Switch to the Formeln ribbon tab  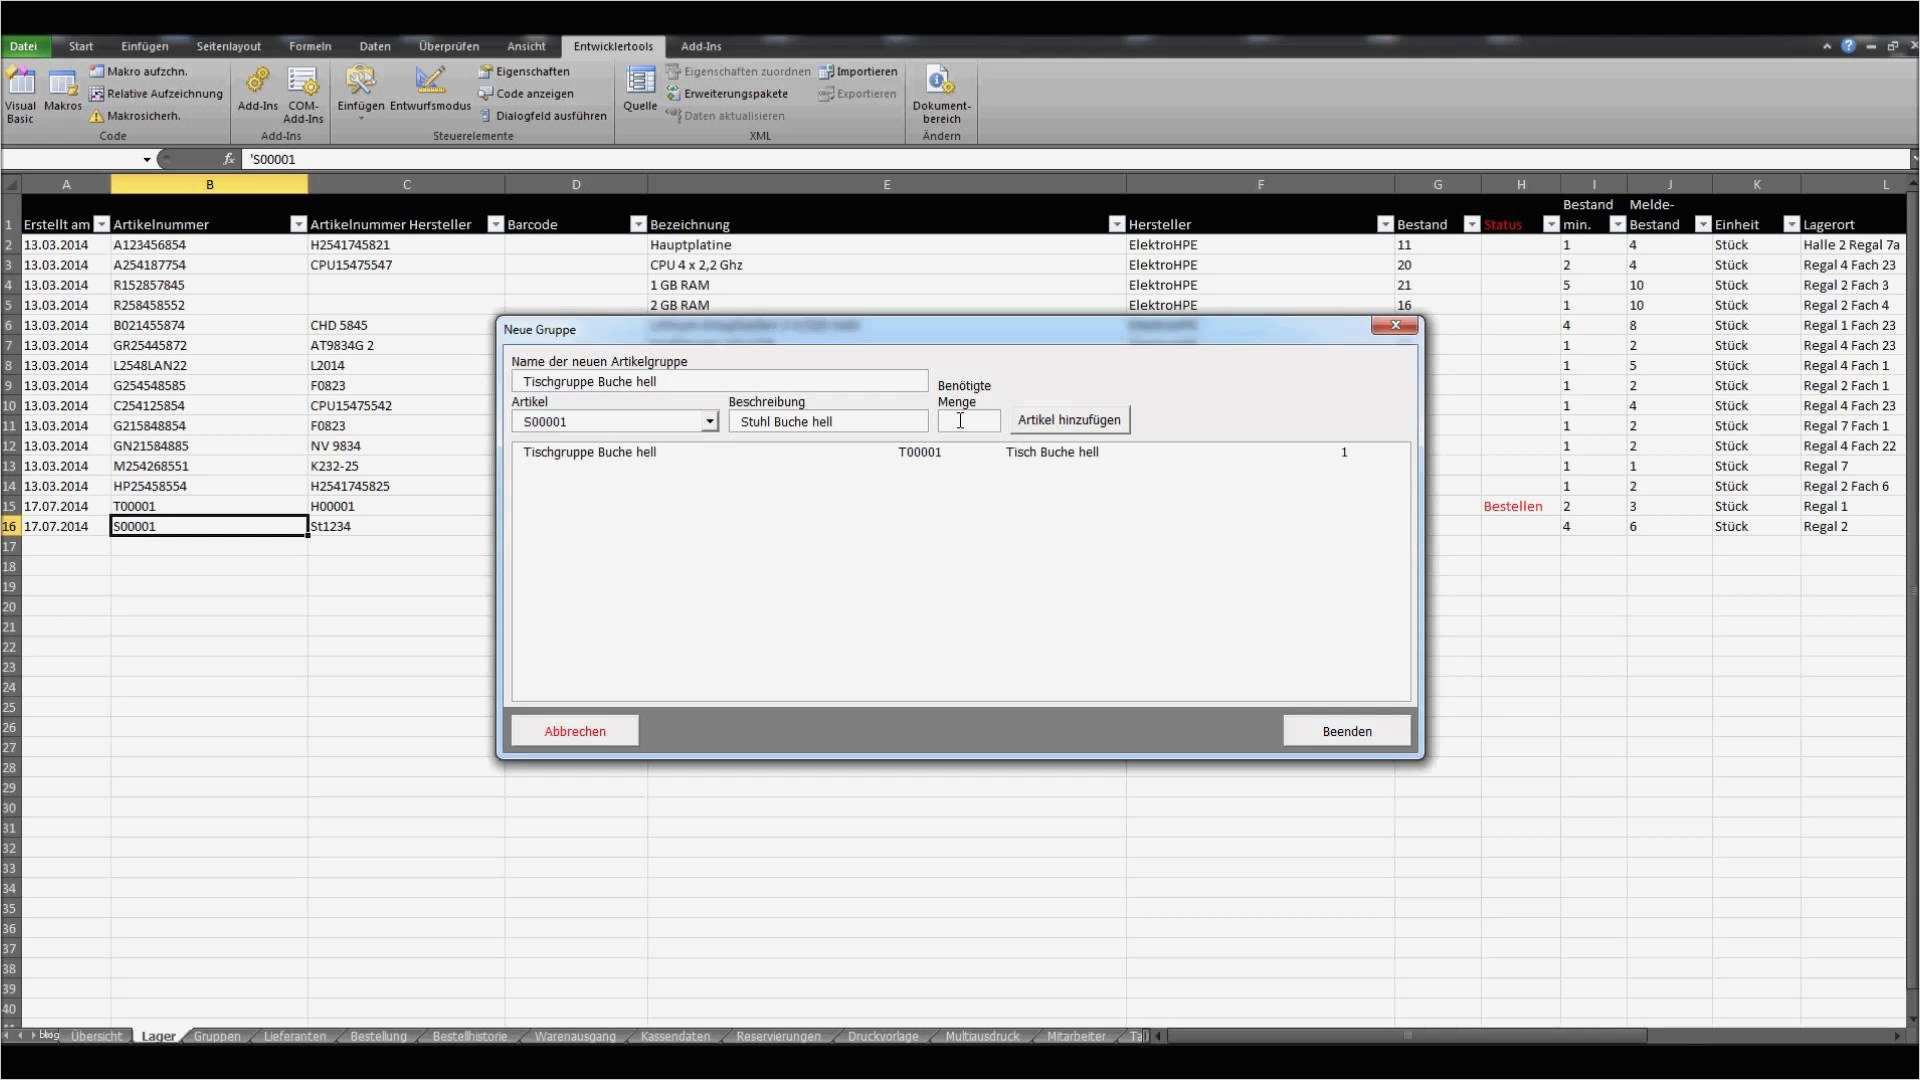click(310, 47)
